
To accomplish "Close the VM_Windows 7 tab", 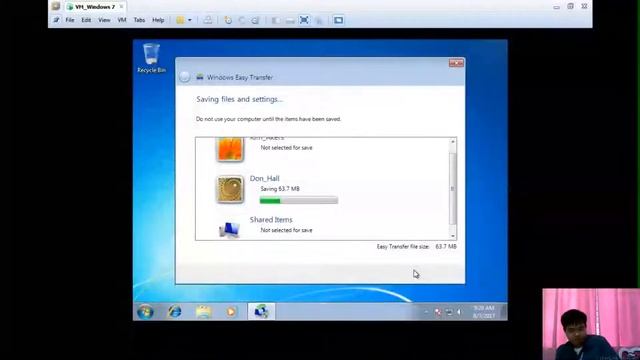I will coord(121,7).
